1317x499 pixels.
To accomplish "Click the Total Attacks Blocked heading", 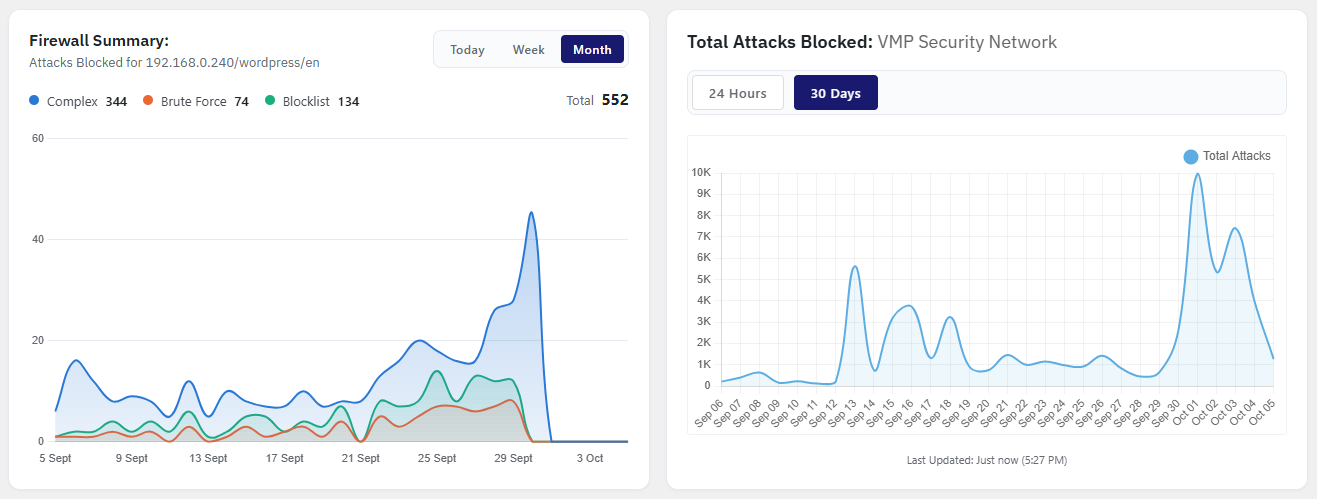I will [780, 42].
